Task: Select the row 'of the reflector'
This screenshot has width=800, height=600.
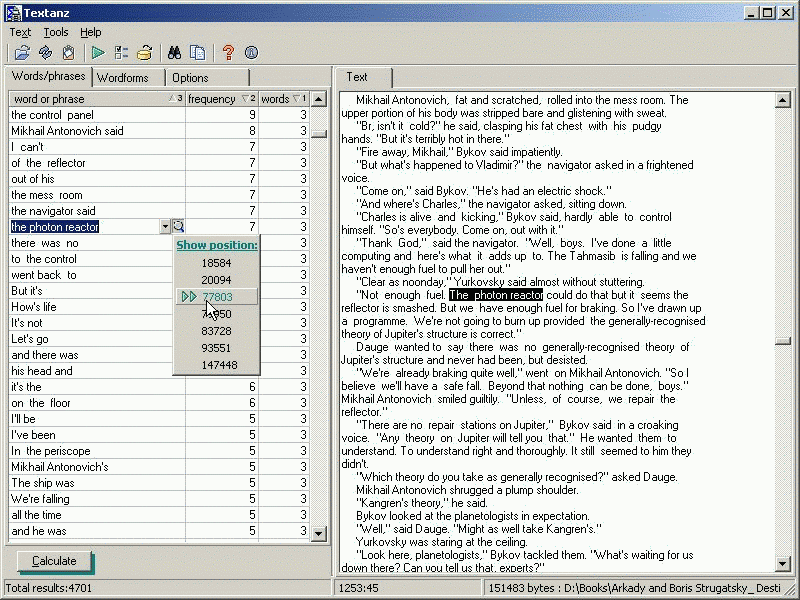Action: pos(159,163)
